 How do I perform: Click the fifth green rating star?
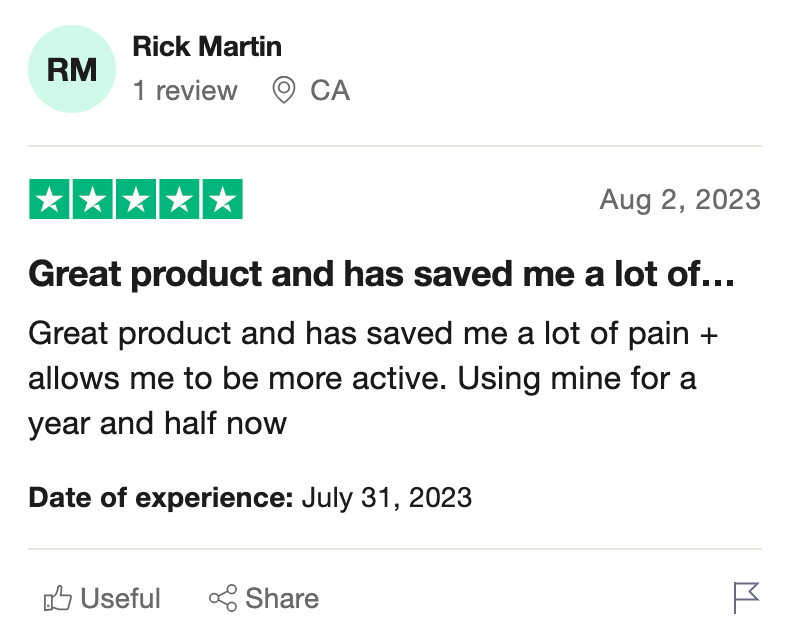[x=222, y=200]
